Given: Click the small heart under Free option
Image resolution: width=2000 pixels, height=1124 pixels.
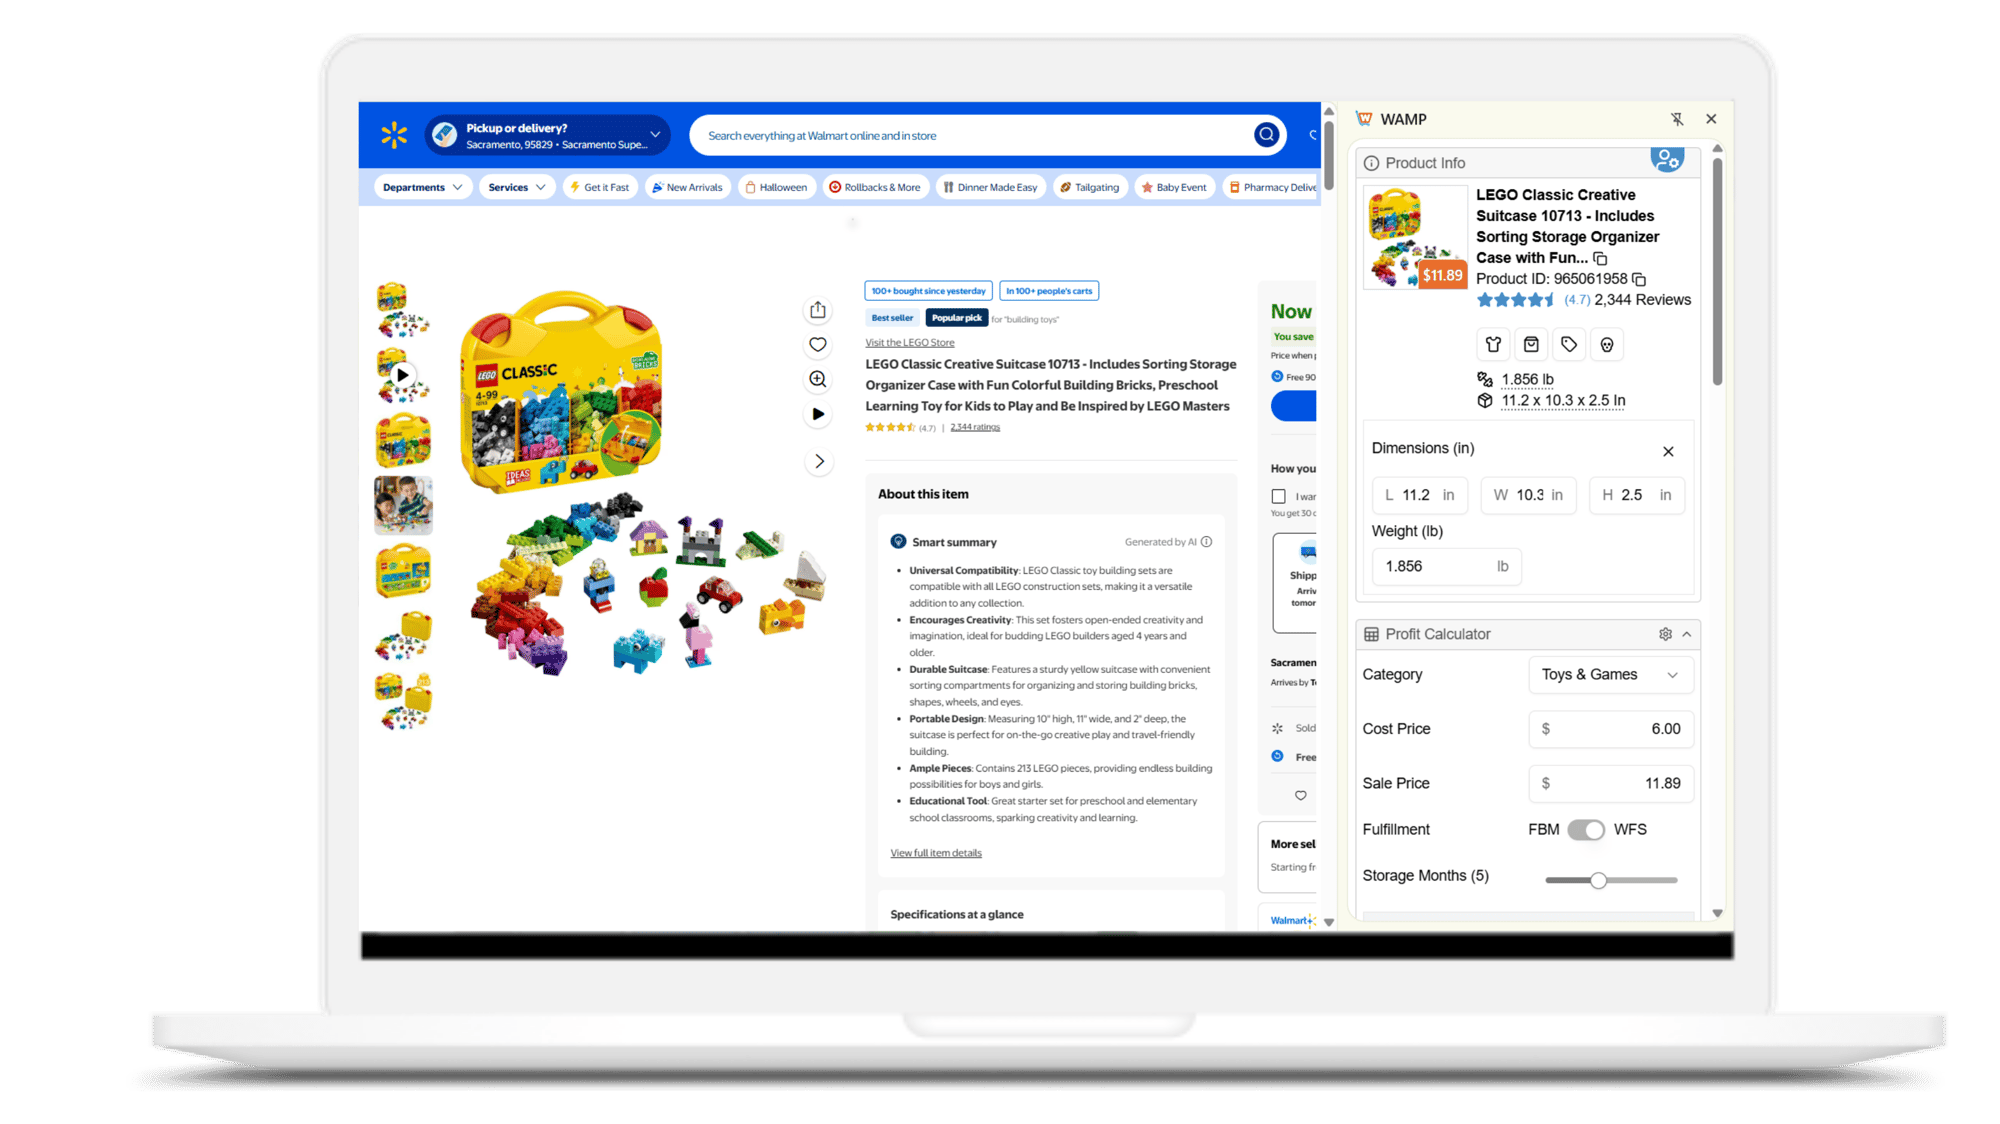Looking at the screenshot, I should pos(1301,796).
